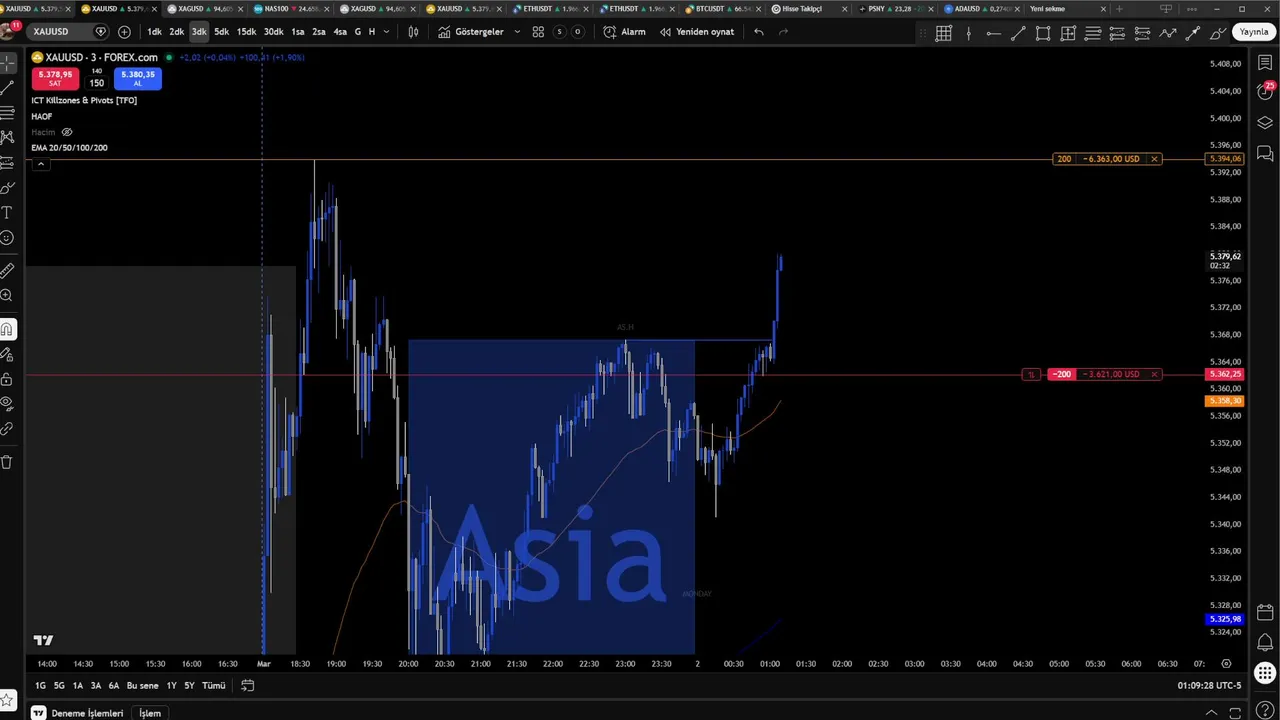The image size is (1280, 720).
Task: Open object tree layers icon
Action: click(x=1265, y=123)
